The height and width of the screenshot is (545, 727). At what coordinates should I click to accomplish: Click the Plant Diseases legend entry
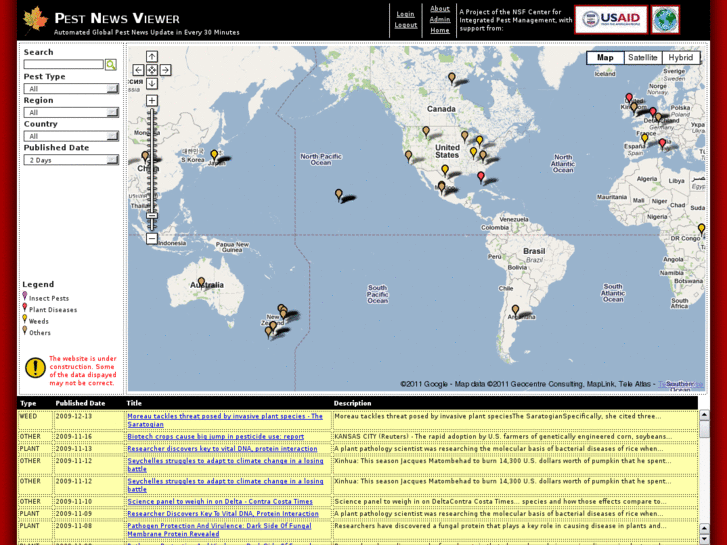tap(50, 309)
